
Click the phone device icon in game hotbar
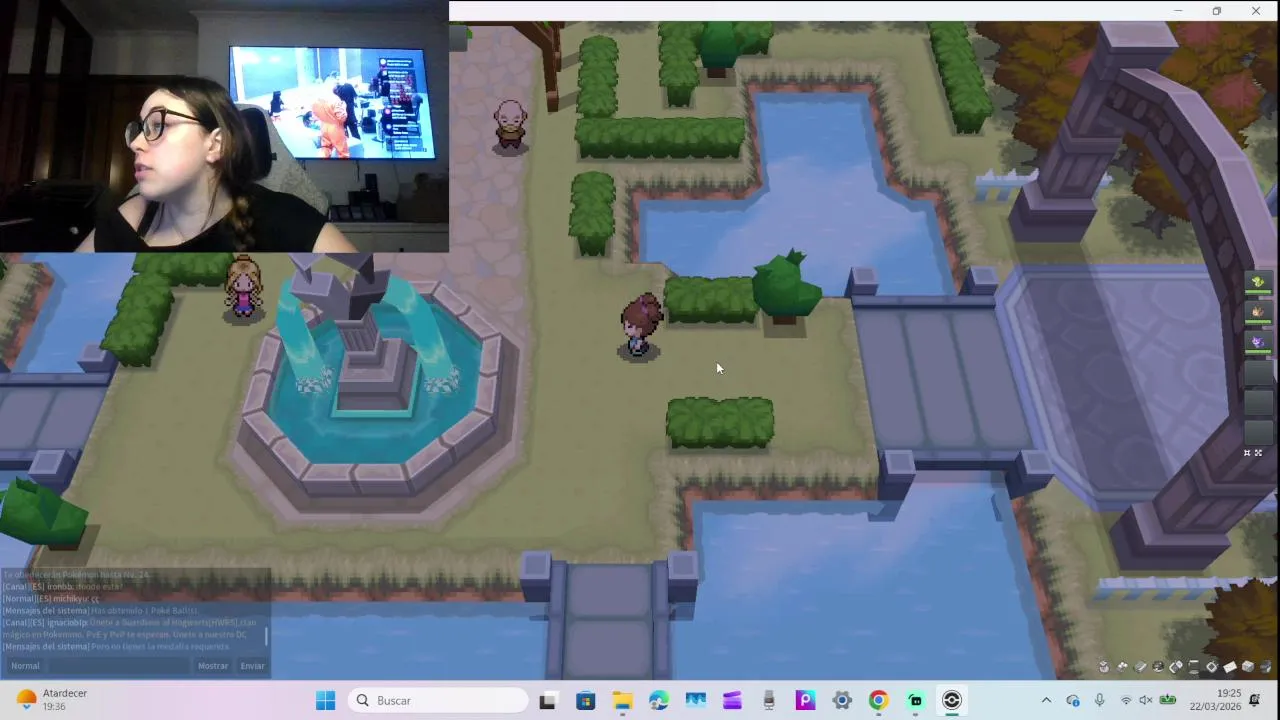(1176, 667)
